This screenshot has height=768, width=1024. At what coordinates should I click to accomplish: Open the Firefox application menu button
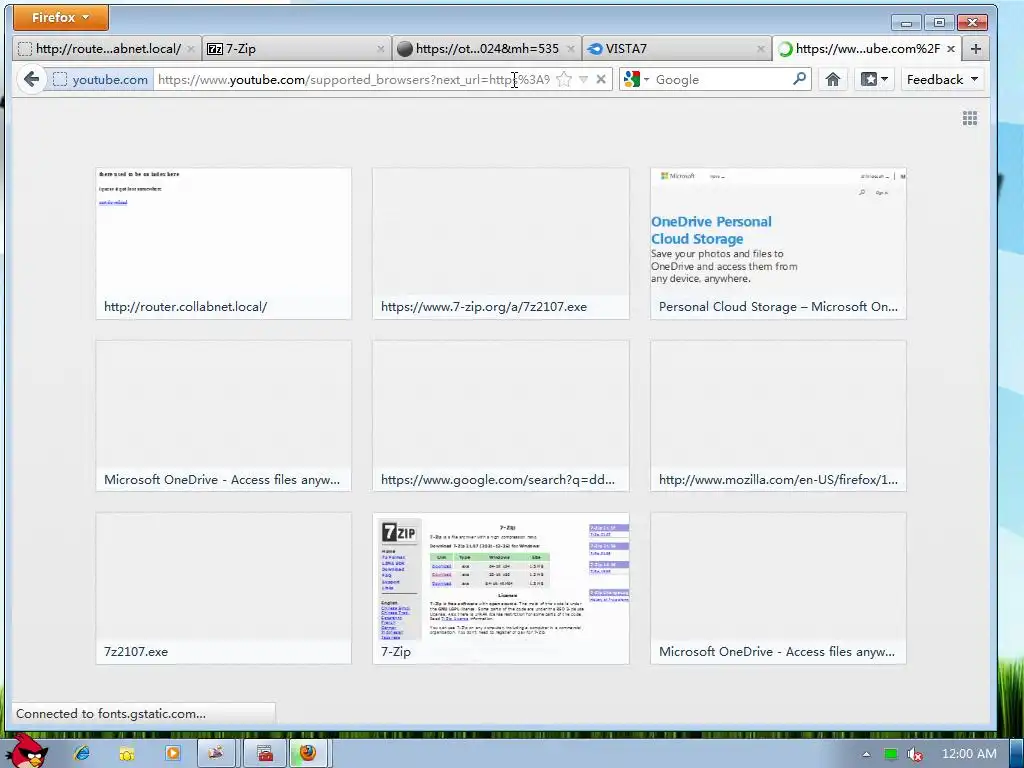(x=61, y=18)
